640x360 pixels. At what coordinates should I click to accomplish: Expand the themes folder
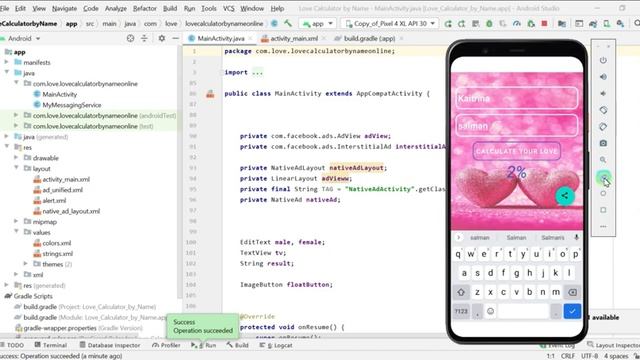[x=26, y=264]
